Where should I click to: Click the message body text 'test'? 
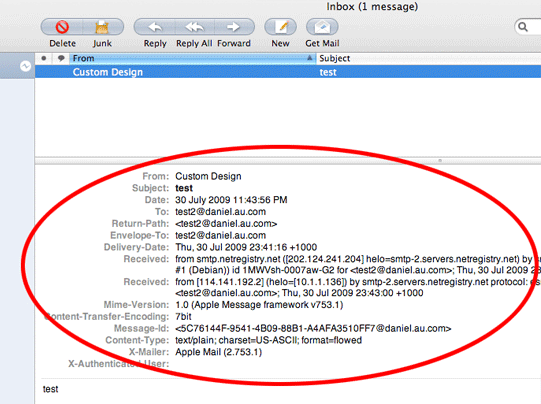tap(50, 389)
